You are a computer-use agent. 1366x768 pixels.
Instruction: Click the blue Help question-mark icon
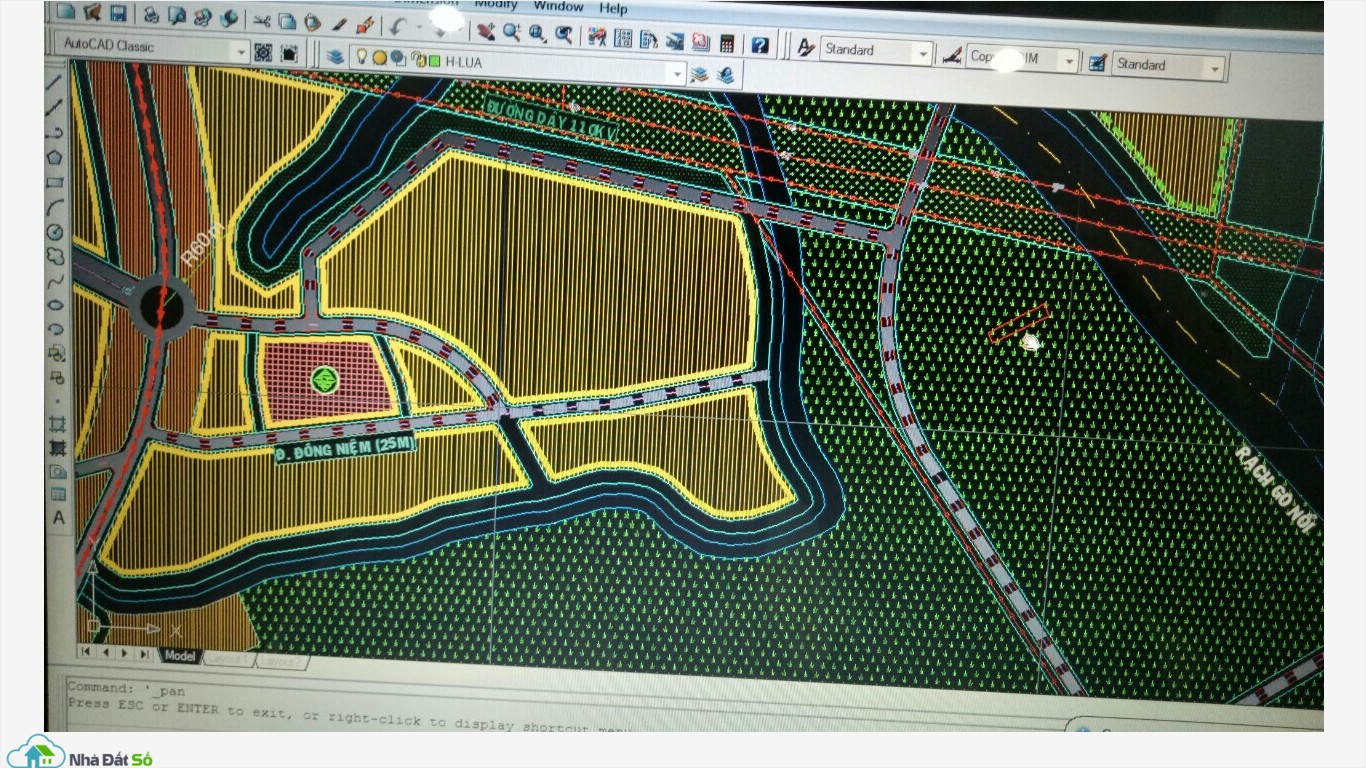point(760,44)
